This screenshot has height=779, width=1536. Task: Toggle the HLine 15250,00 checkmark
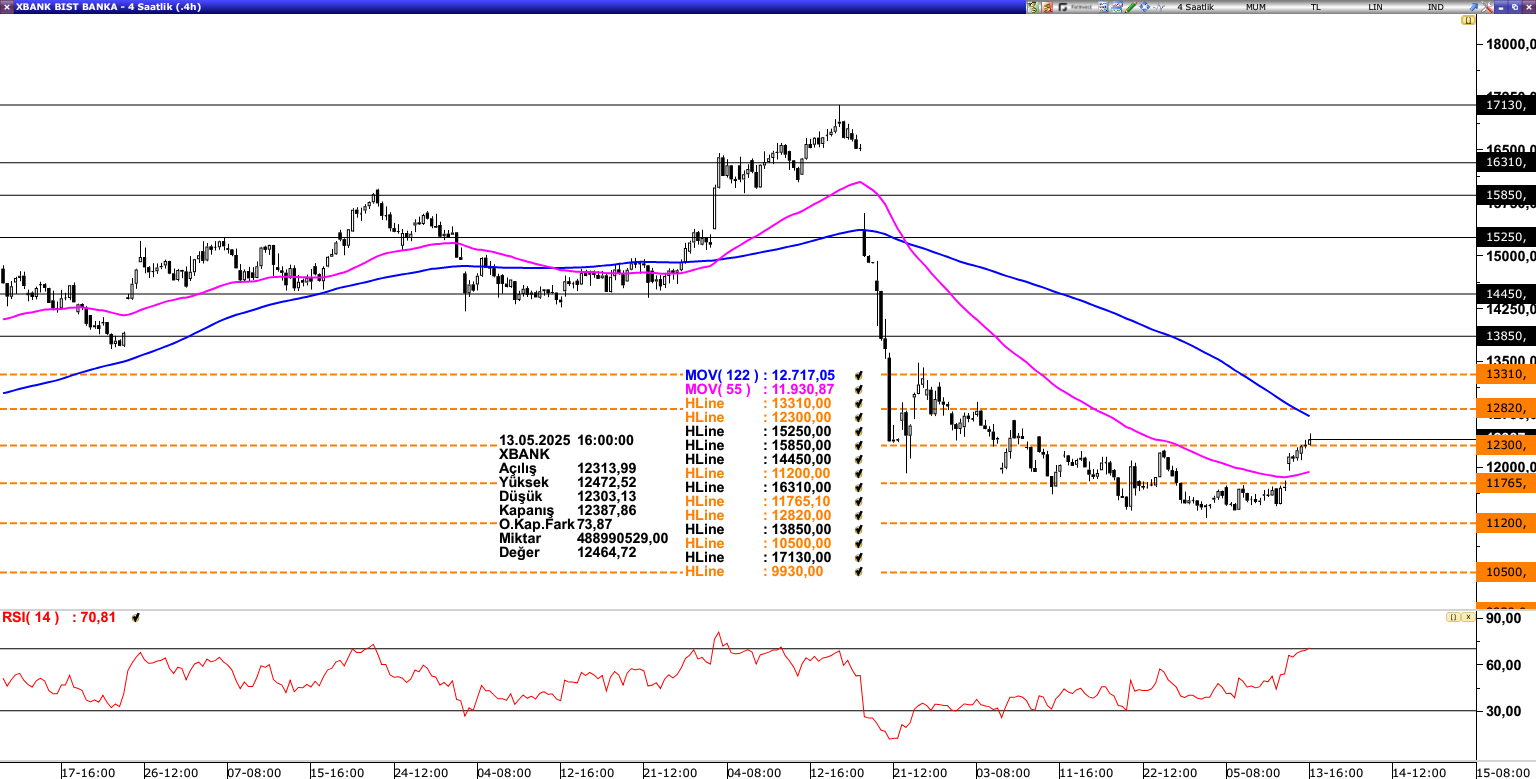point(858,431)
